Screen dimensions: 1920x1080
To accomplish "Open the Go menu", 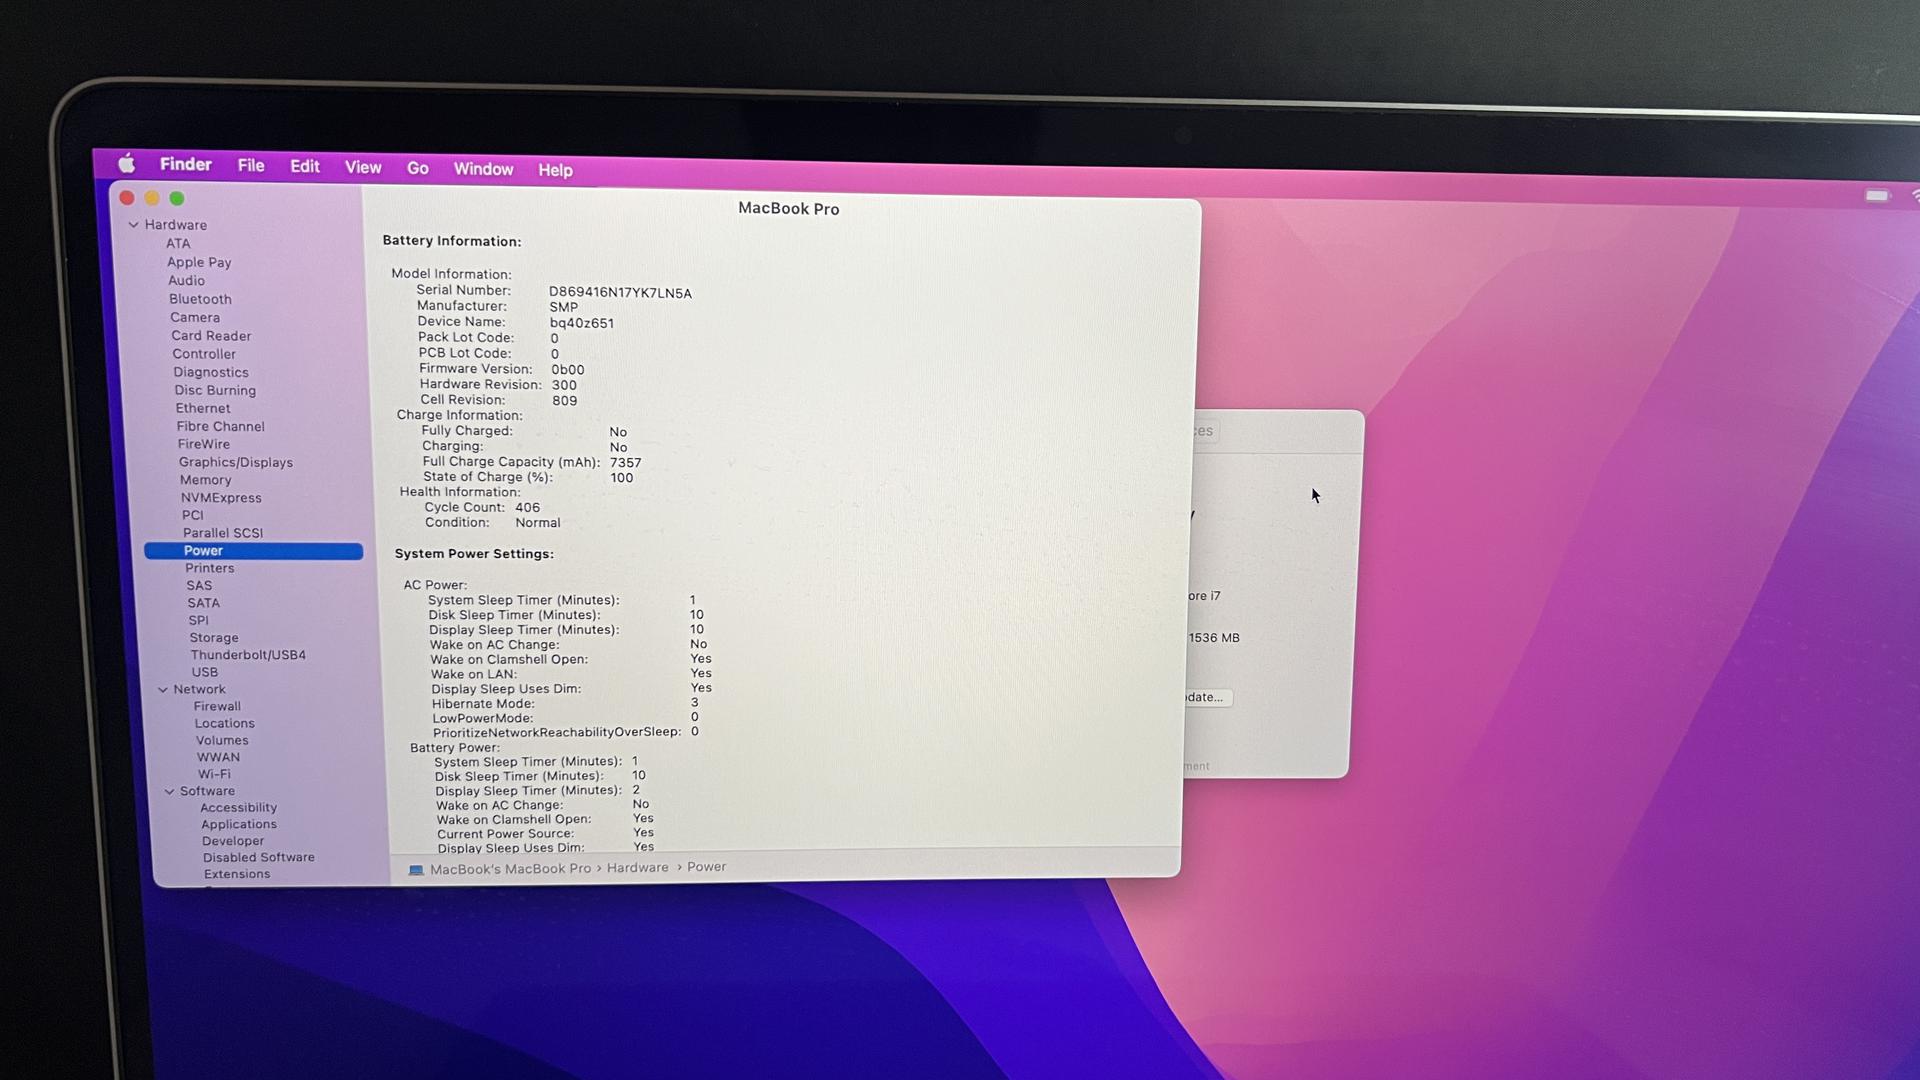I will pyautogui.click(x=417, y=168).
